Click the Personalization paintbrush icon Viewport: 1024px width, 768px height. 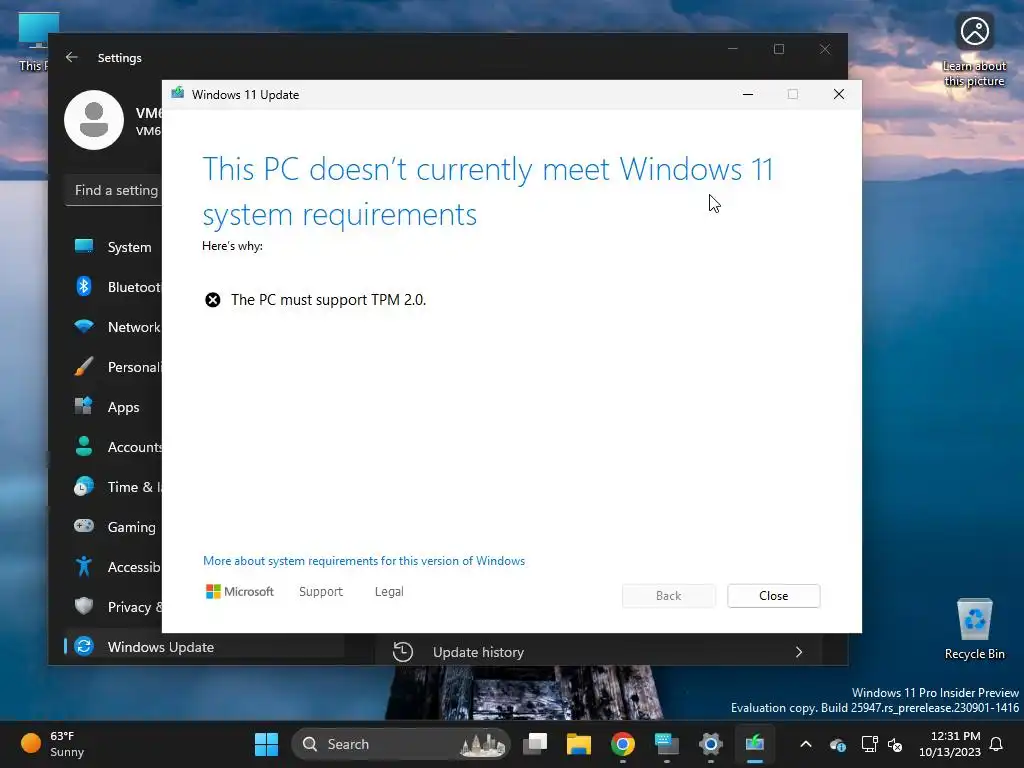tap(84, 366)
